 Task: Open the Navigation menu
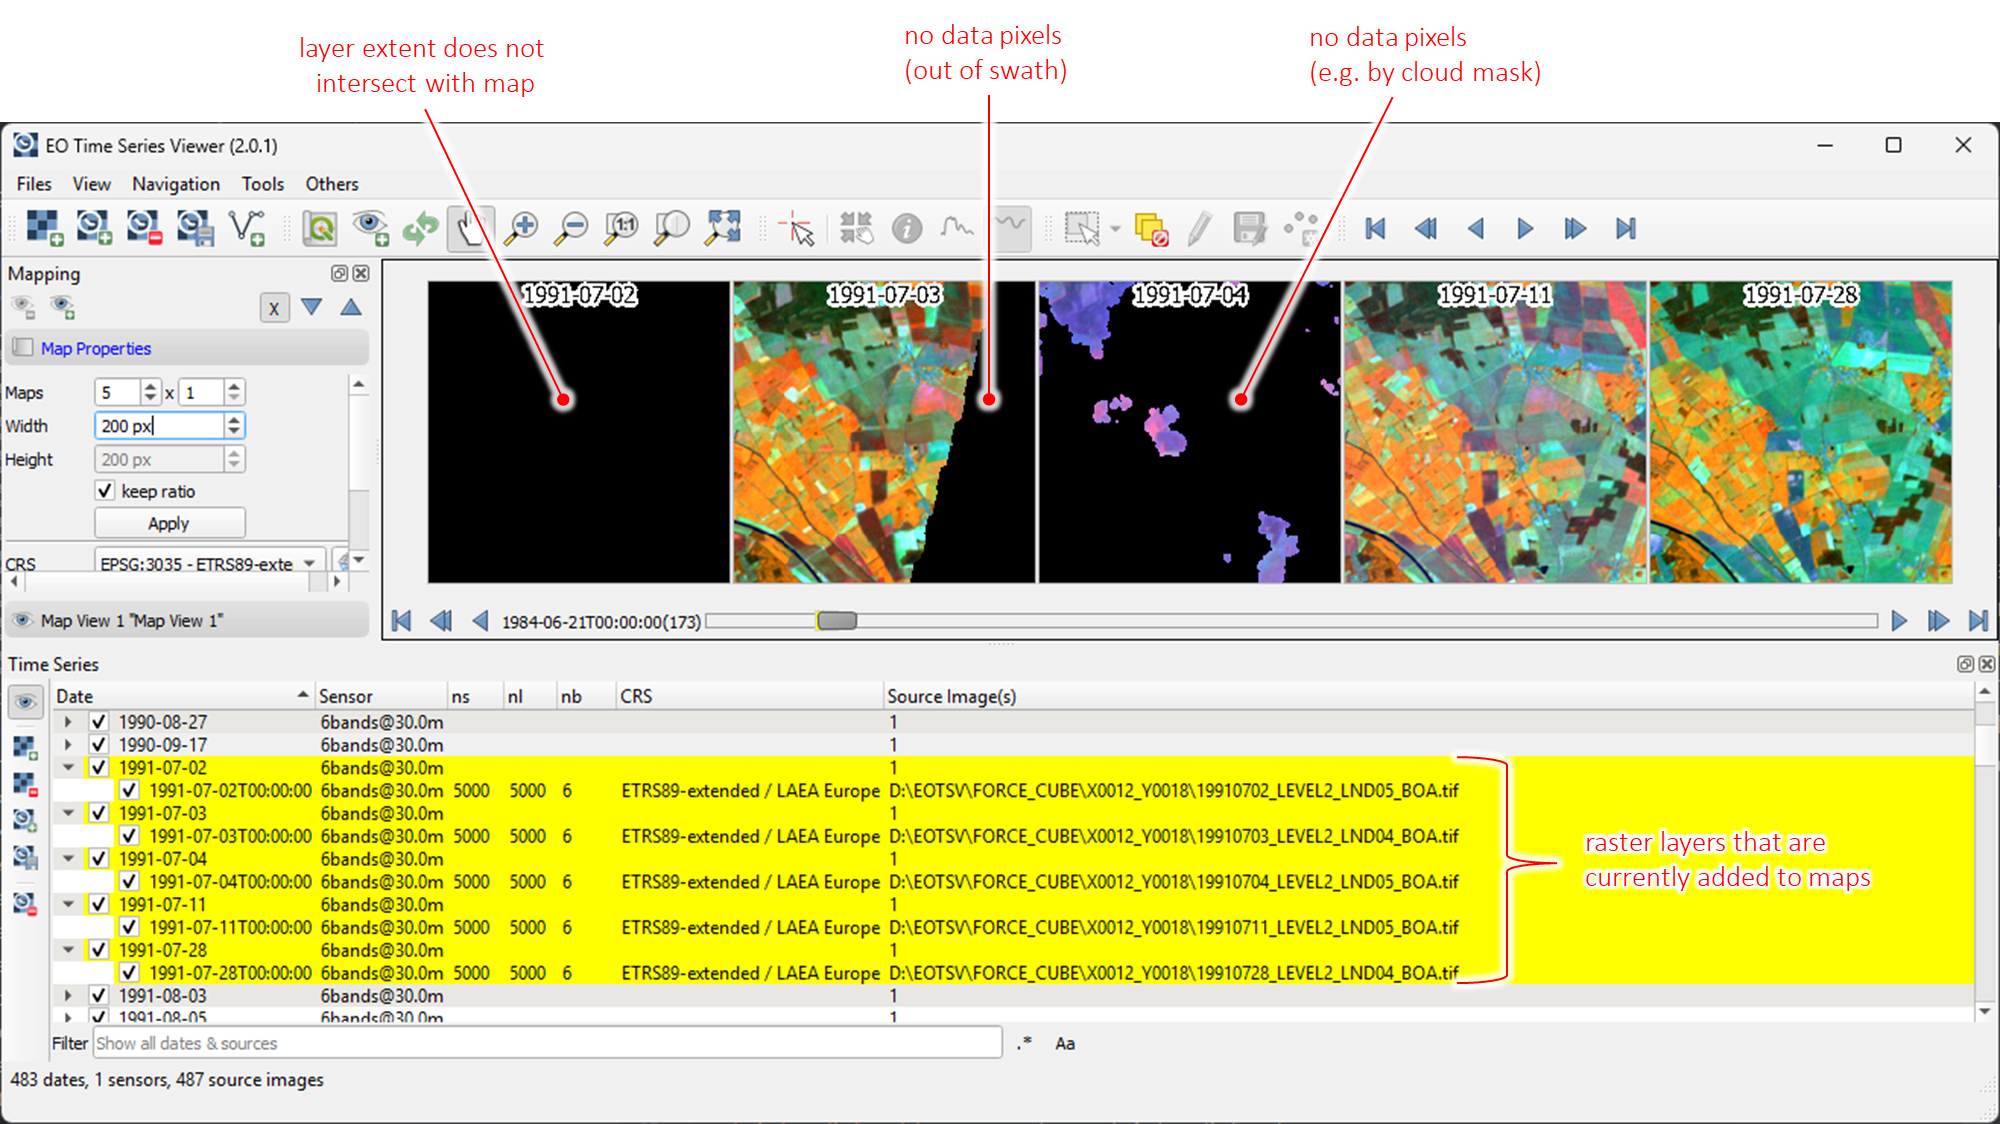tap(176, 184)
